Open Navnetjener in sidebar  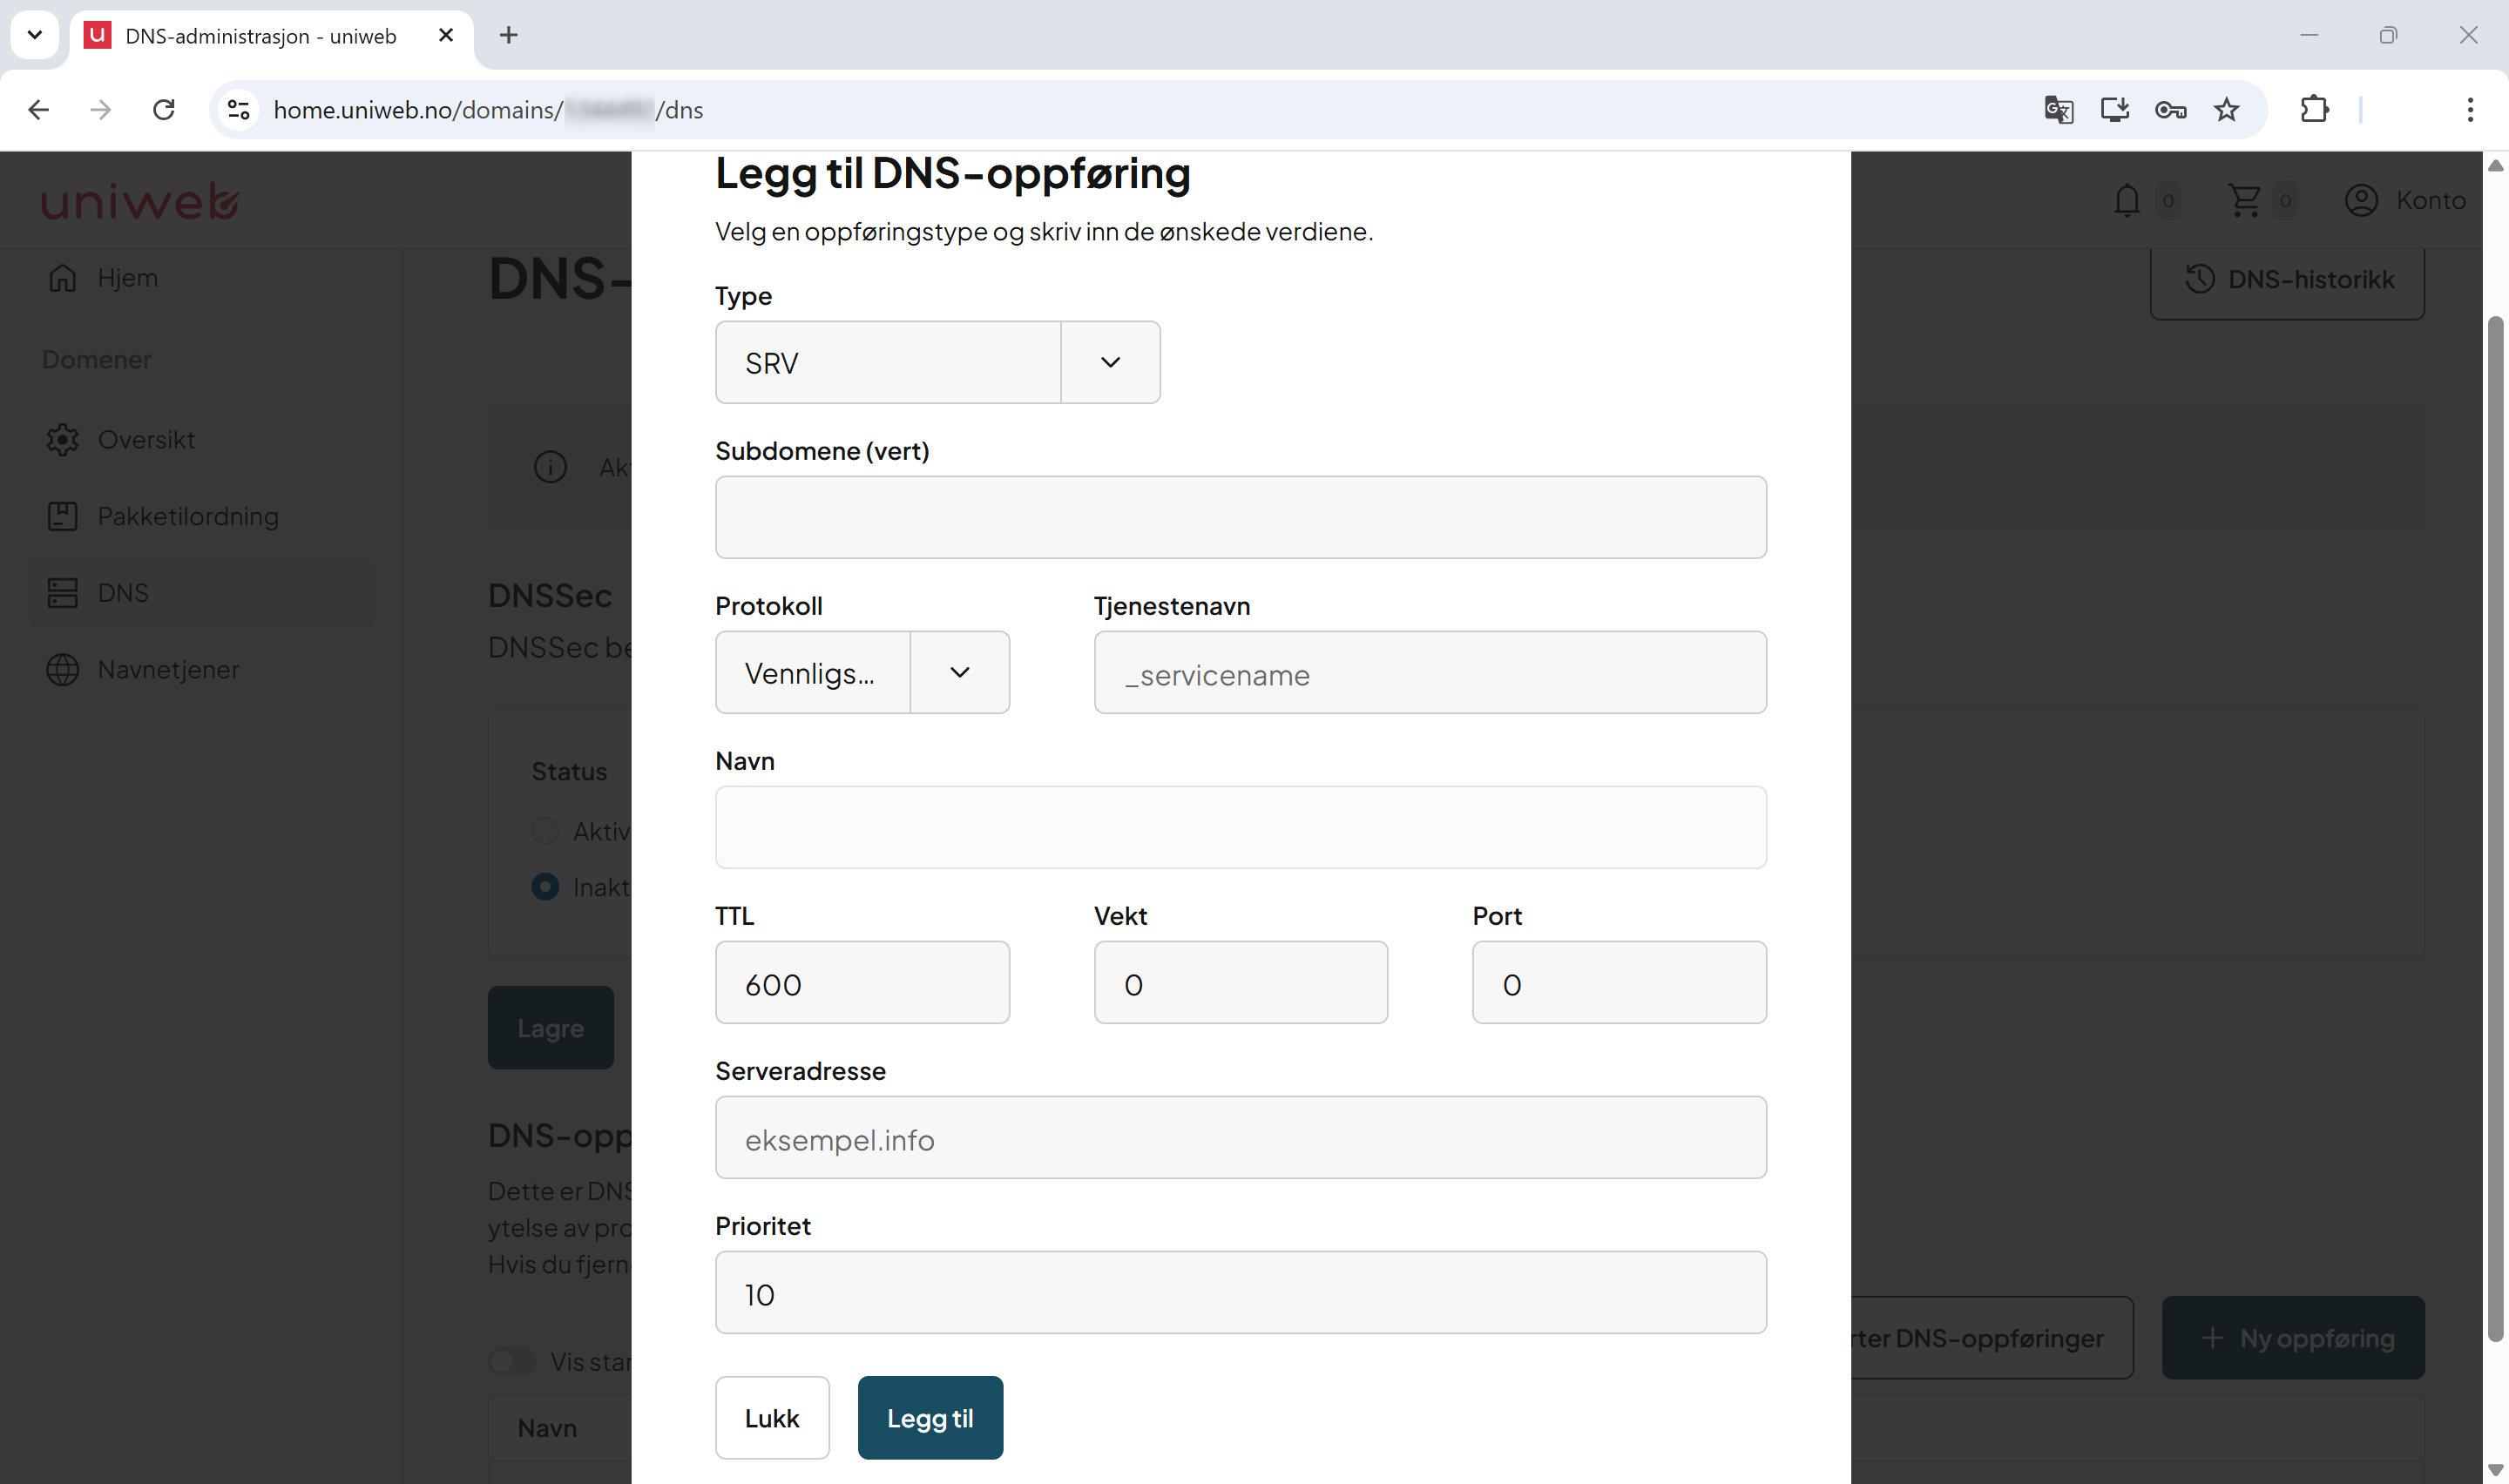click(x=168, y=669)
